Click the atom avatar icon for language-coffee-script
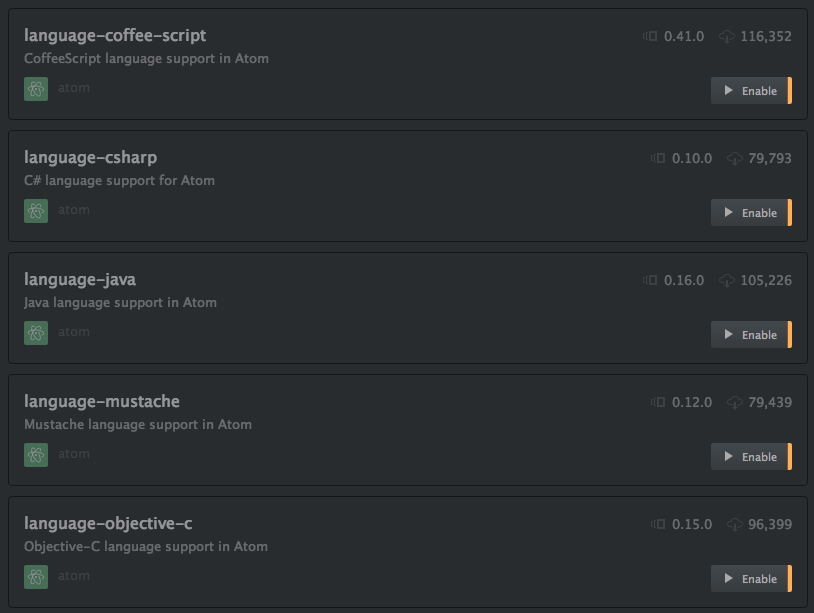The image size is (814, 613). 36,89
